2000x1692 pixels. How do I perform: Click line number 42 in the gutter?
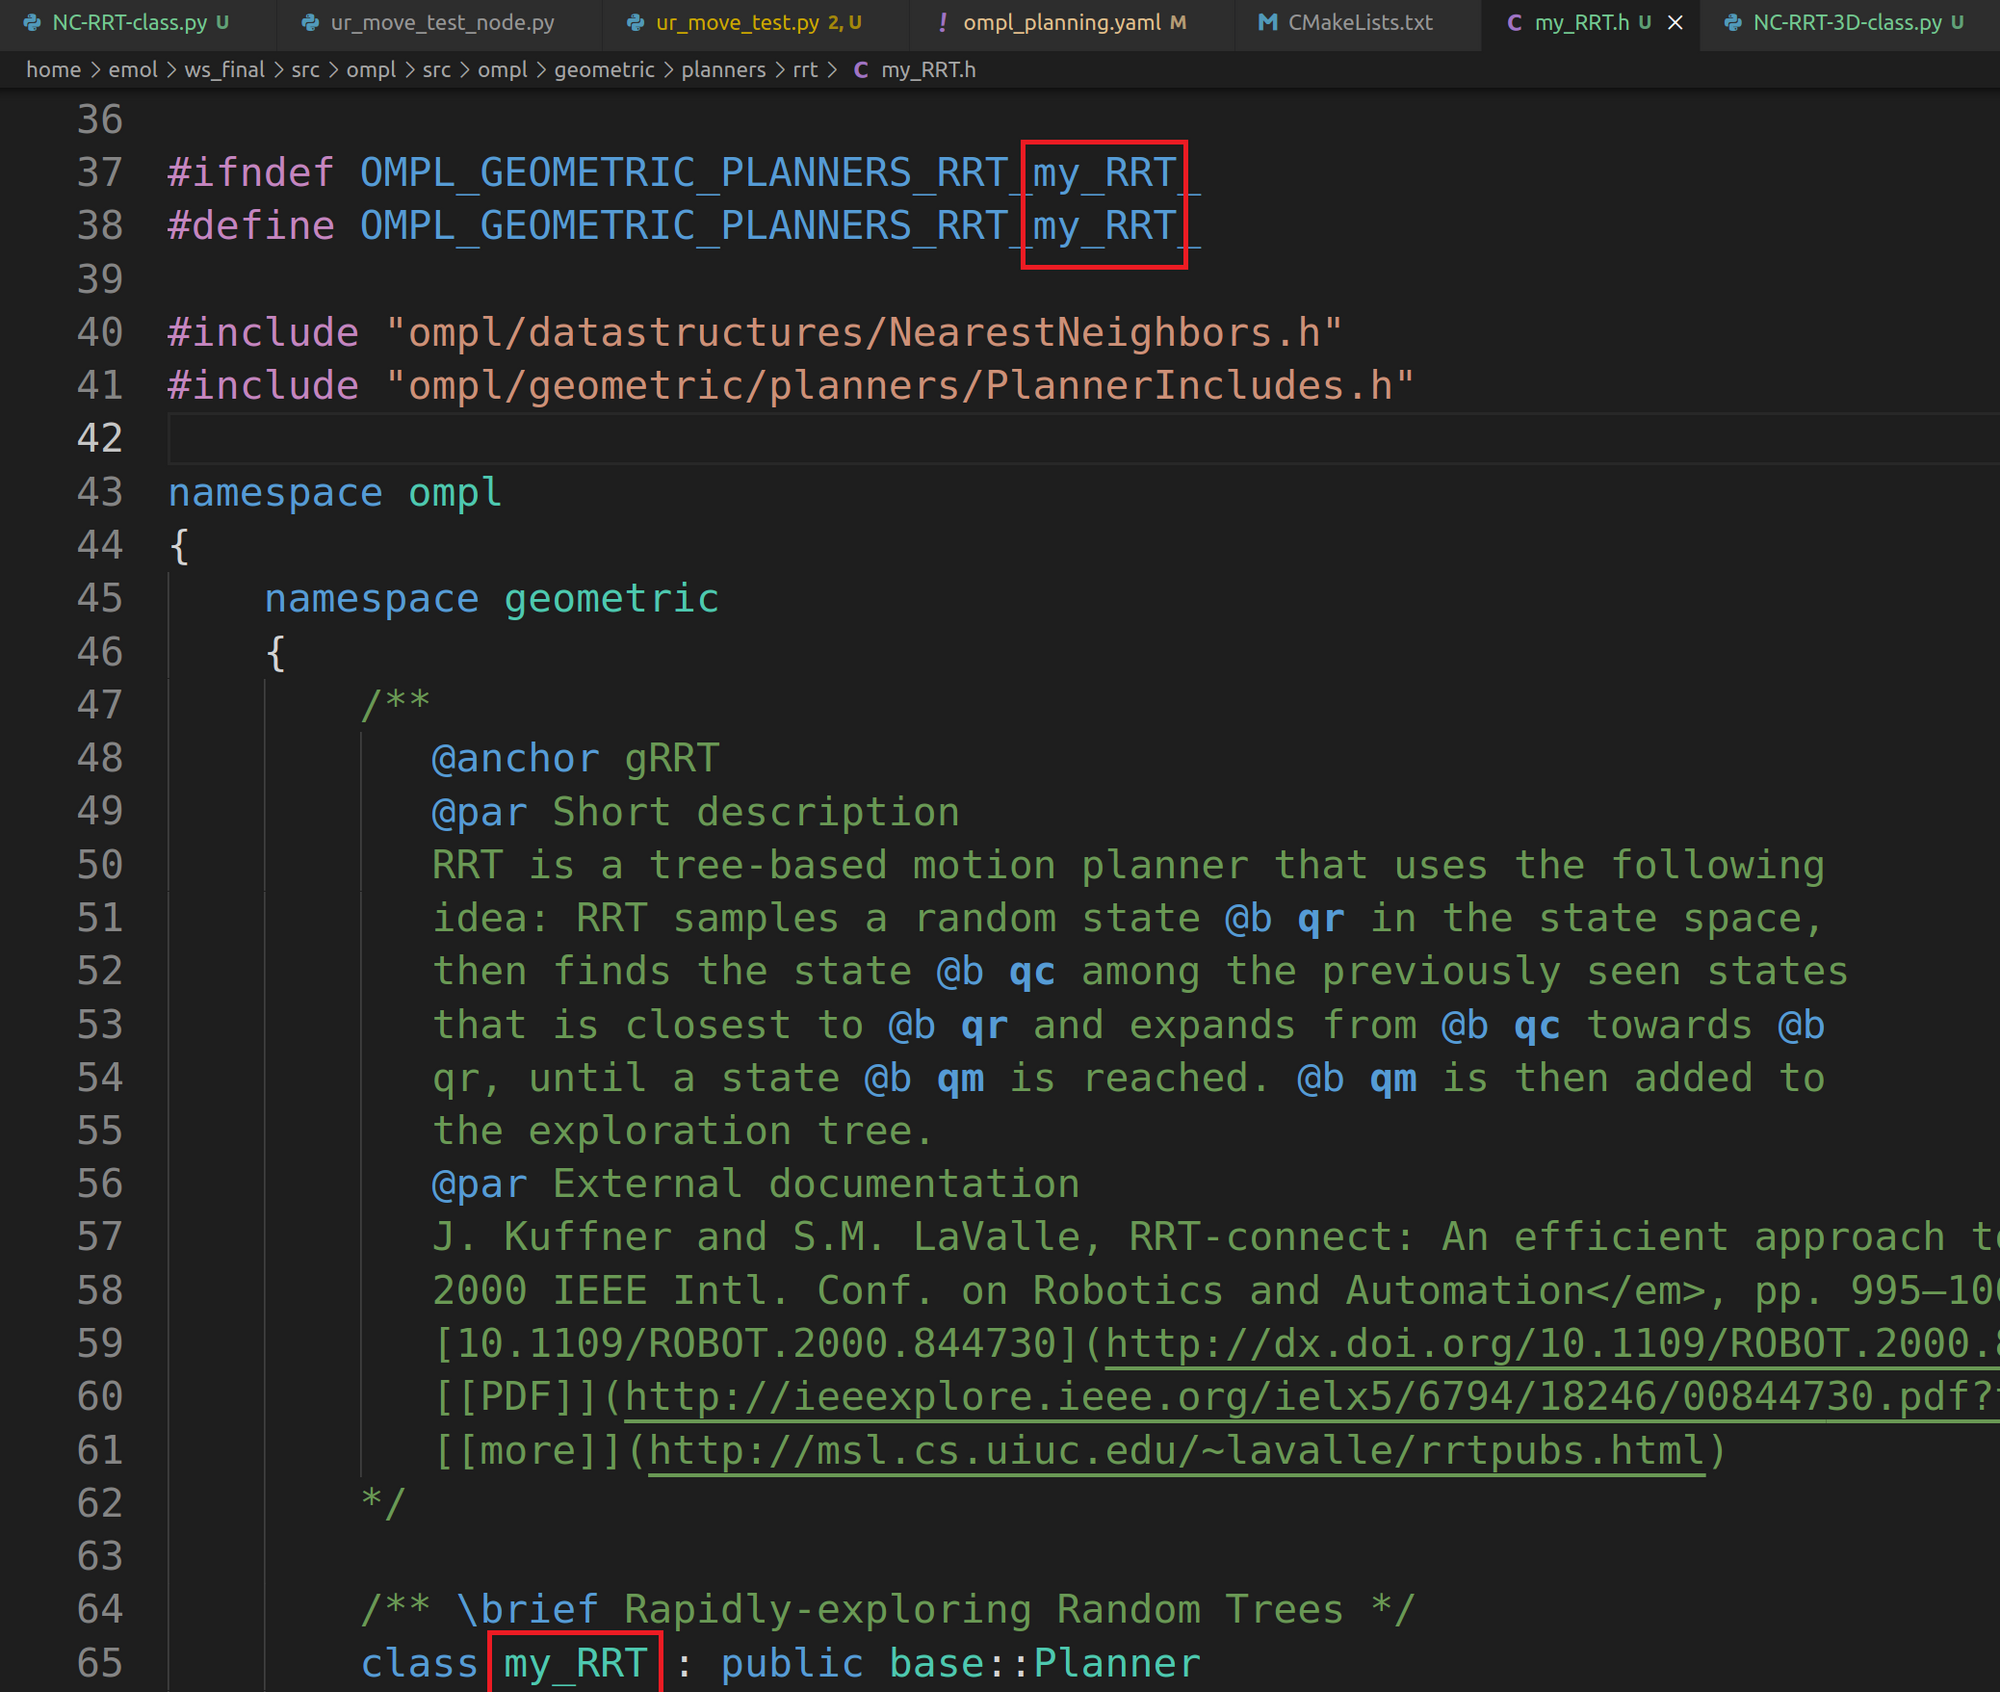tap(99, 438)
